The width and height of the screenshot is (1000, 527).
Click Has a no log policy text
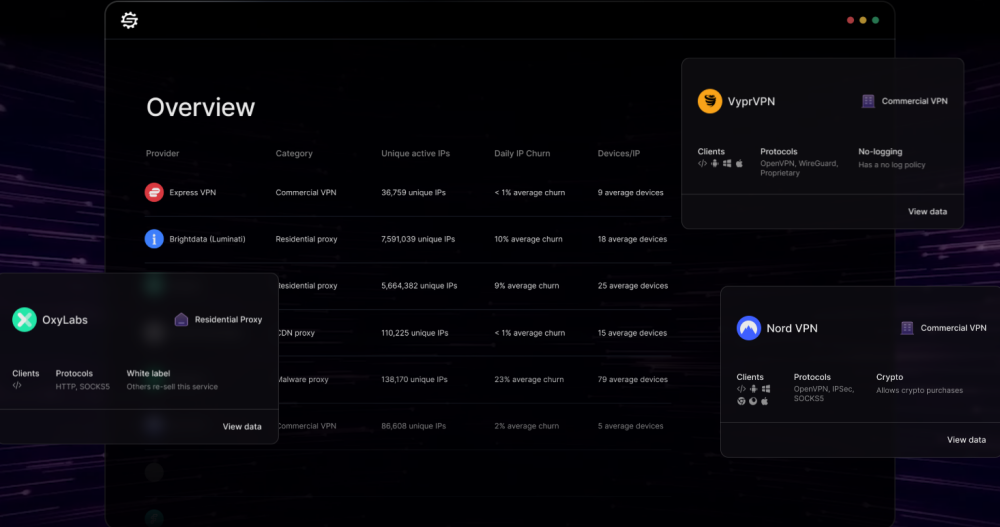892,165
